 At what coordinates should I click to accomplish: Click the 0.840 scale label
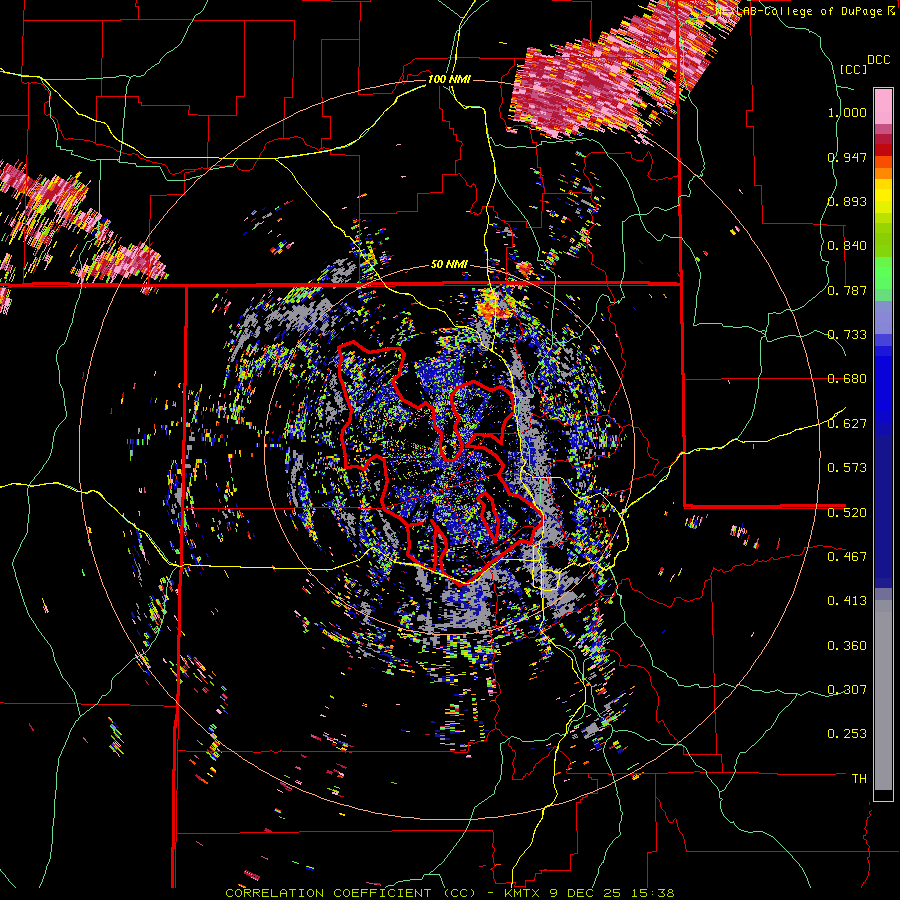click(847, 246)
